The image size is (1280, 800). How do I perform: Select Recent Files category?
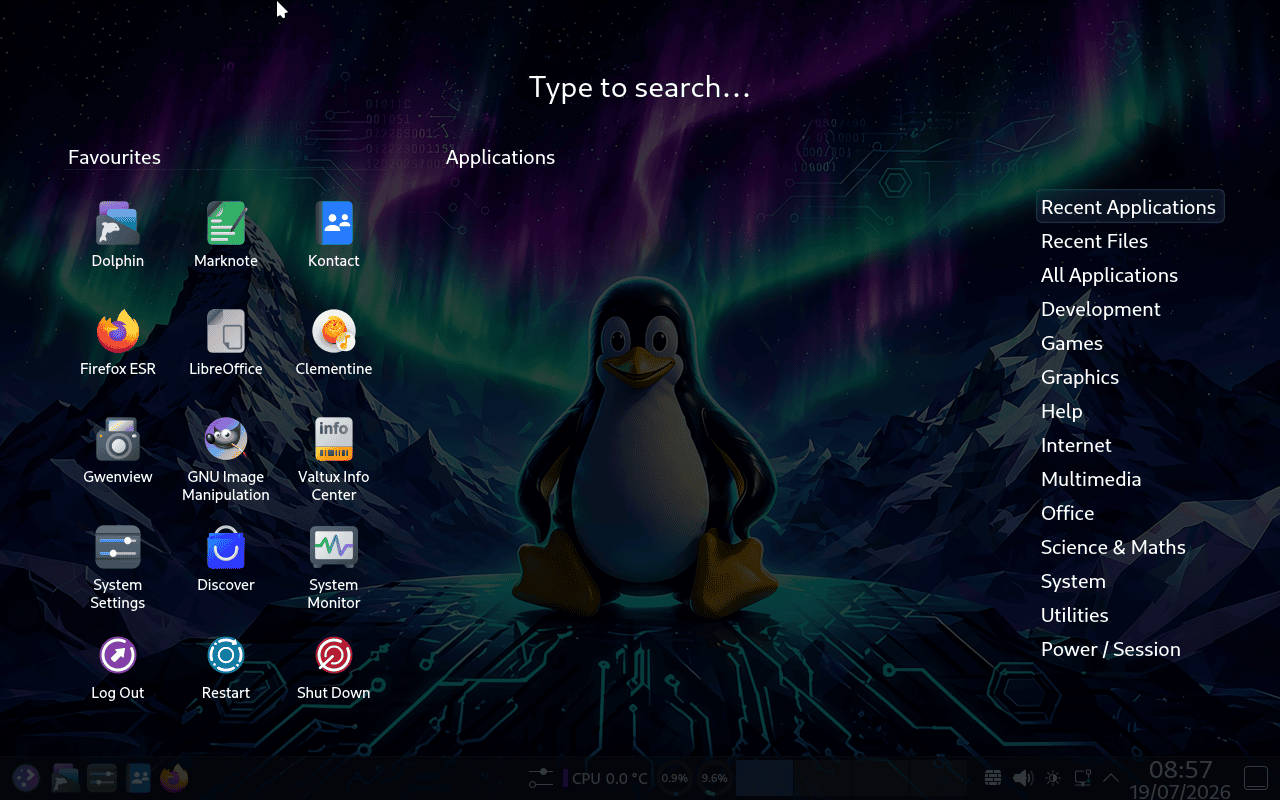[1094, 241]
